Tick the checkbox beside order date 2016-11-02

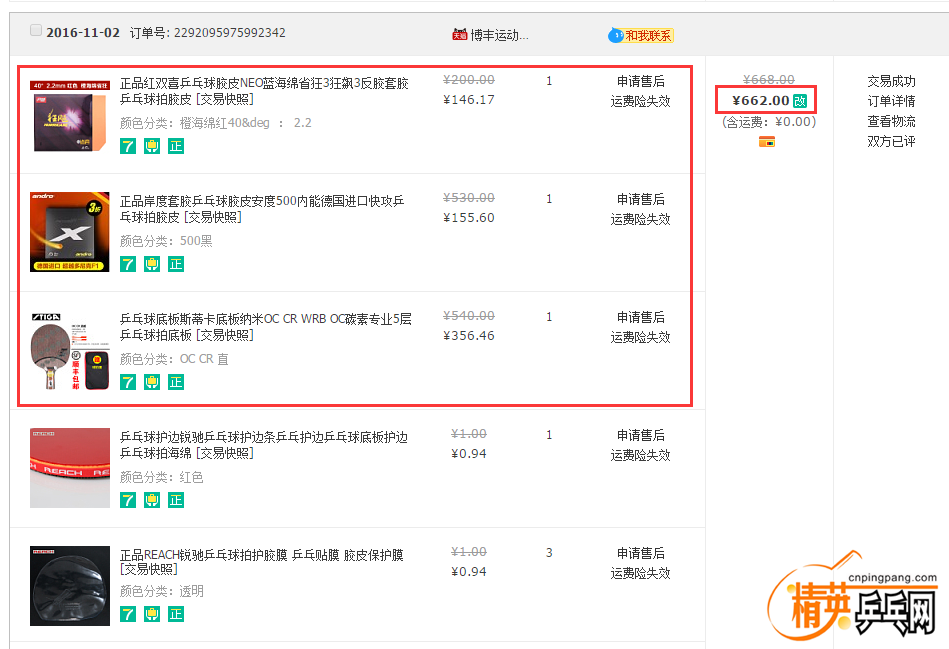point(36,30)
